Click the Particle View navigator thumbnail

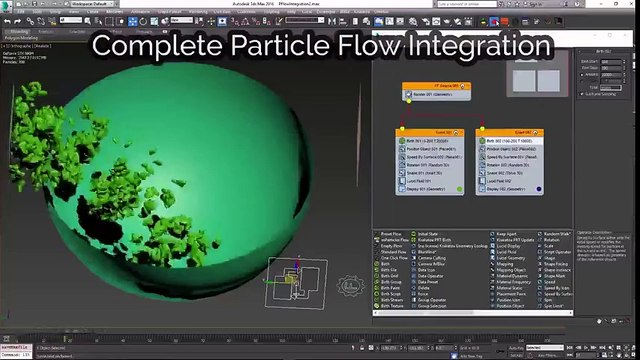click(x=537, y=74)
